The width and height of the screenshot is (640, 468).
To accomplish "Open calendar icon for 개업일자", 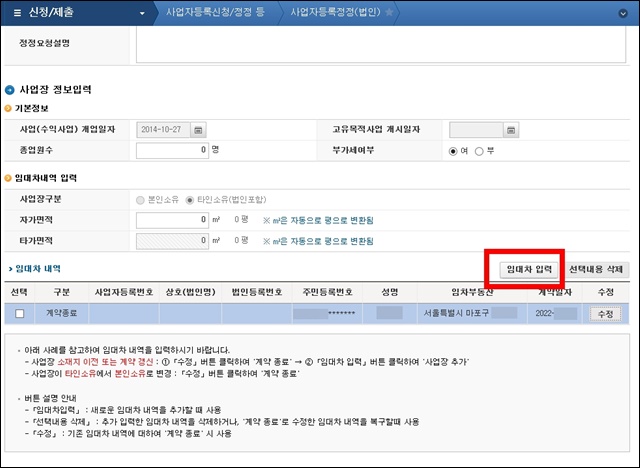I will point(198,130).
